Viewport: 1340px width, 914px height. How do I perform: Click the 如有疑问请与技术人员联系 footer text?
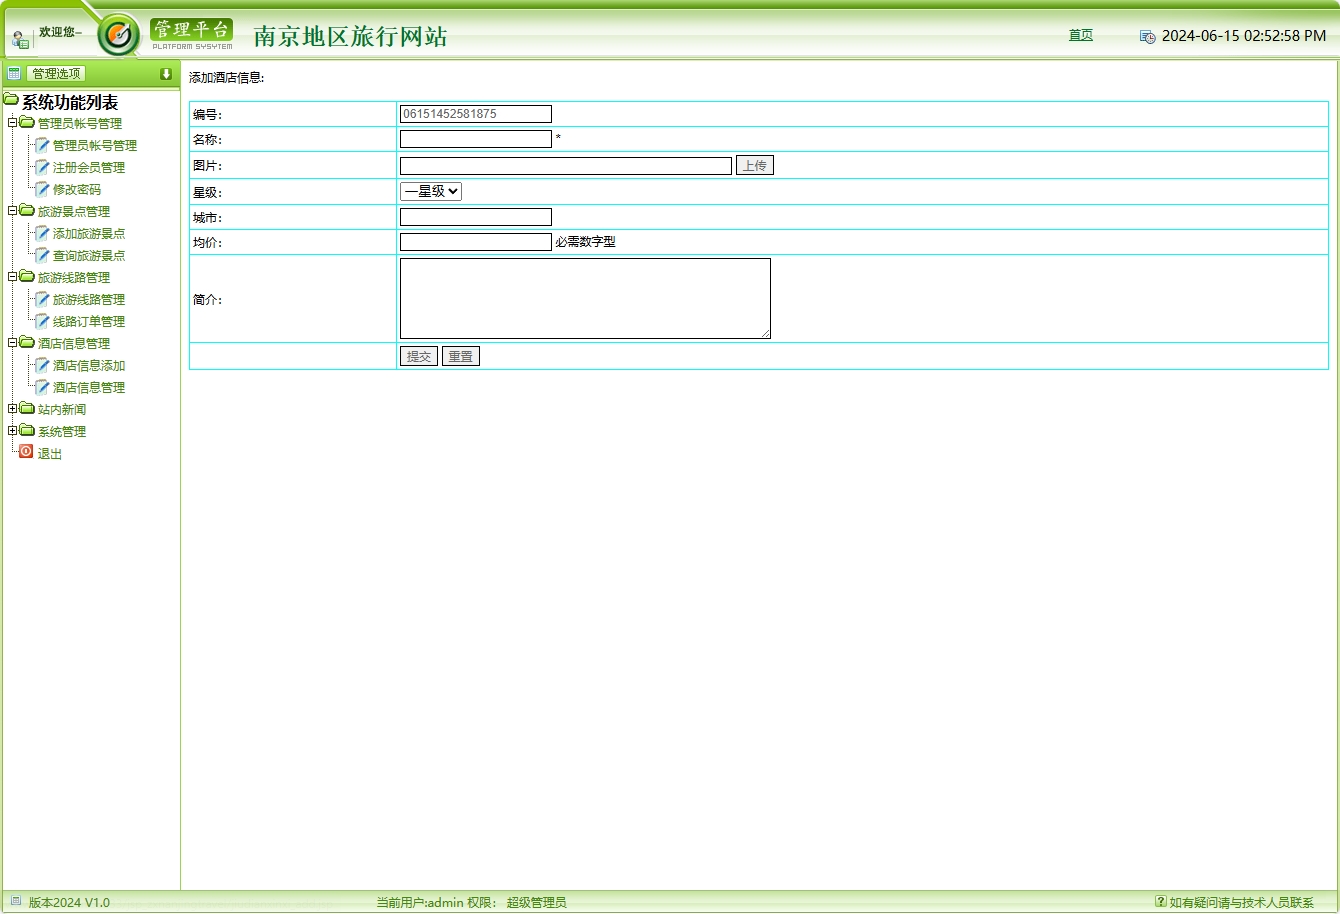(1242, 902)
